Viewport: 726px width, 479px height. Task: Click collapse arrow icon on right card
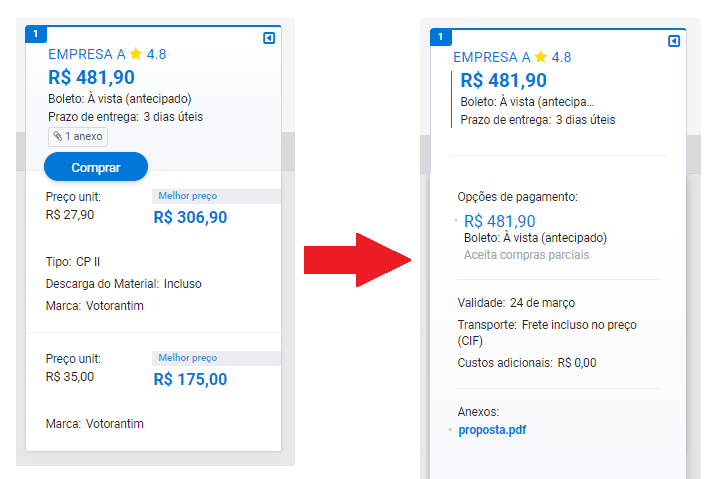pyautogui.click(x=674, y=41)
